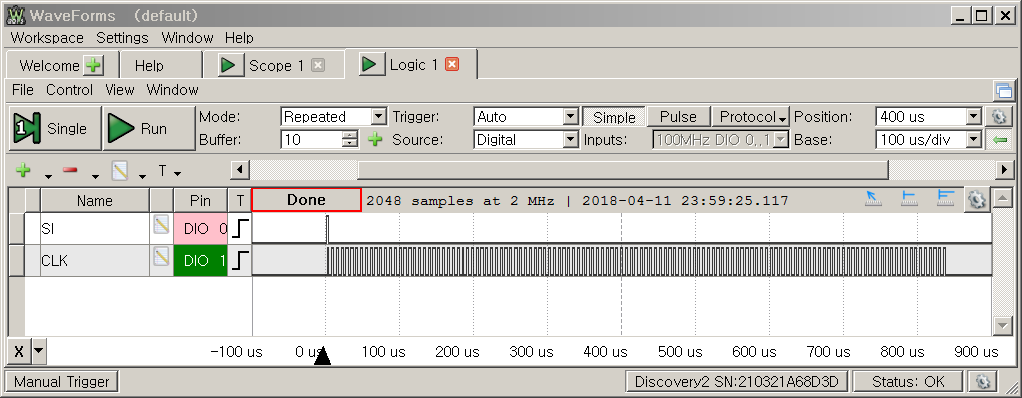This screenshot has width=1022, height=398.
Task: Click the Run acquisition button
Action: point(149,129)
